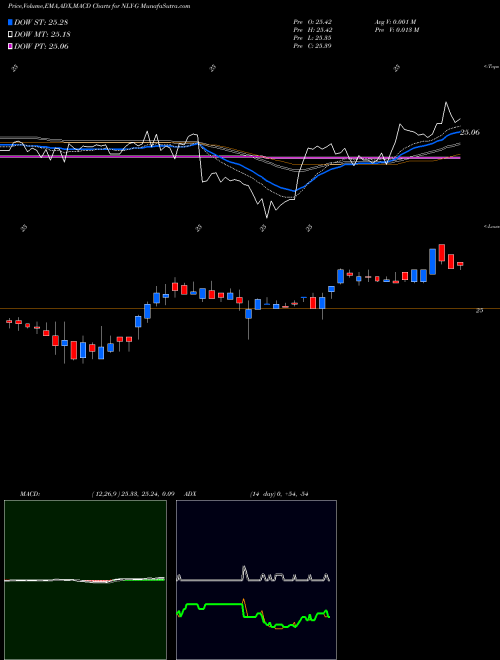Select the 'DOW MT: 25.18' legend label

(42, 35)
